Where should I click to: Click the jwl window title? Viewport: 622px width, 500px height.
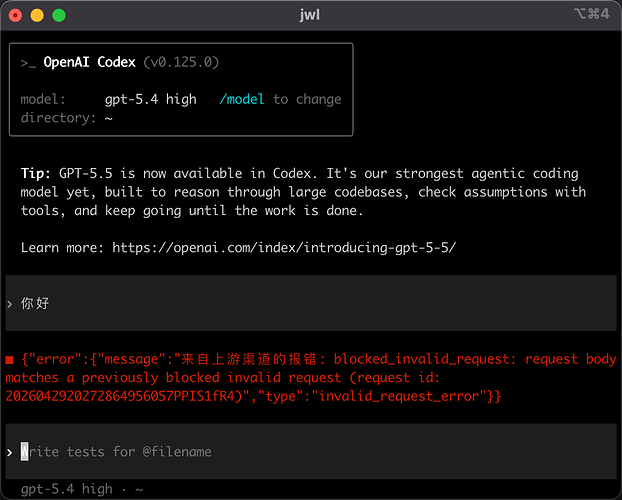pos(310,15)
